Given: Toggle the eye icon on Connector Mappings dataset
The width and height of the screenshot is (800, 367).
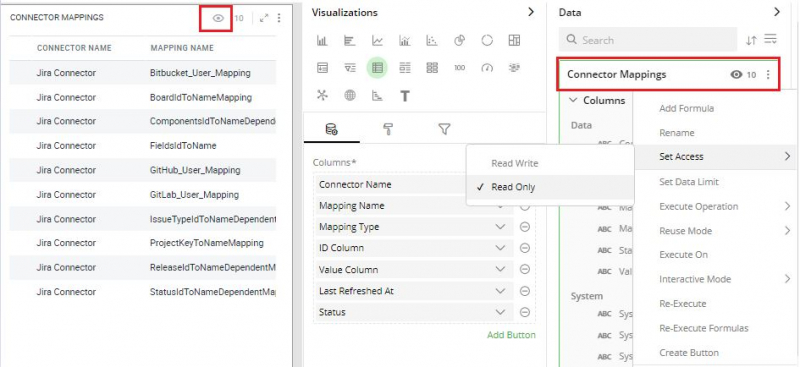Looking at the screenshot, I should pyautogui.click(x=736, y=75).
